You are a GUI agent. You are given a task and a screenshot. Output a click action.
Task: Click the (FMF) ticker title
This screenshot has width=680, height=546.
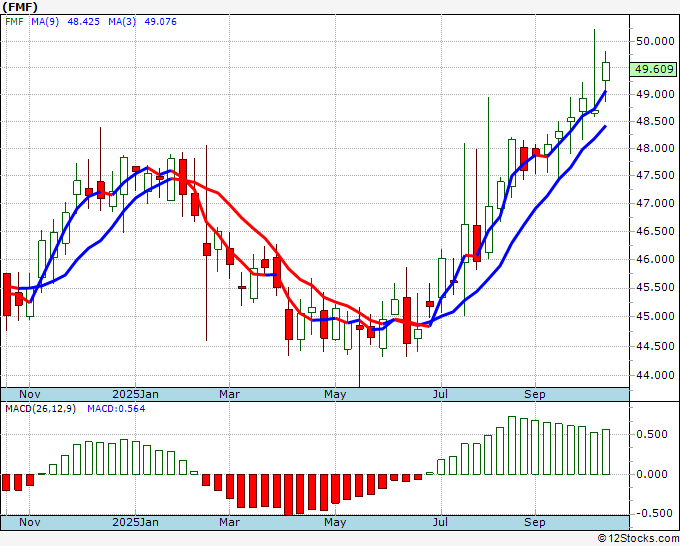(20, 7)
